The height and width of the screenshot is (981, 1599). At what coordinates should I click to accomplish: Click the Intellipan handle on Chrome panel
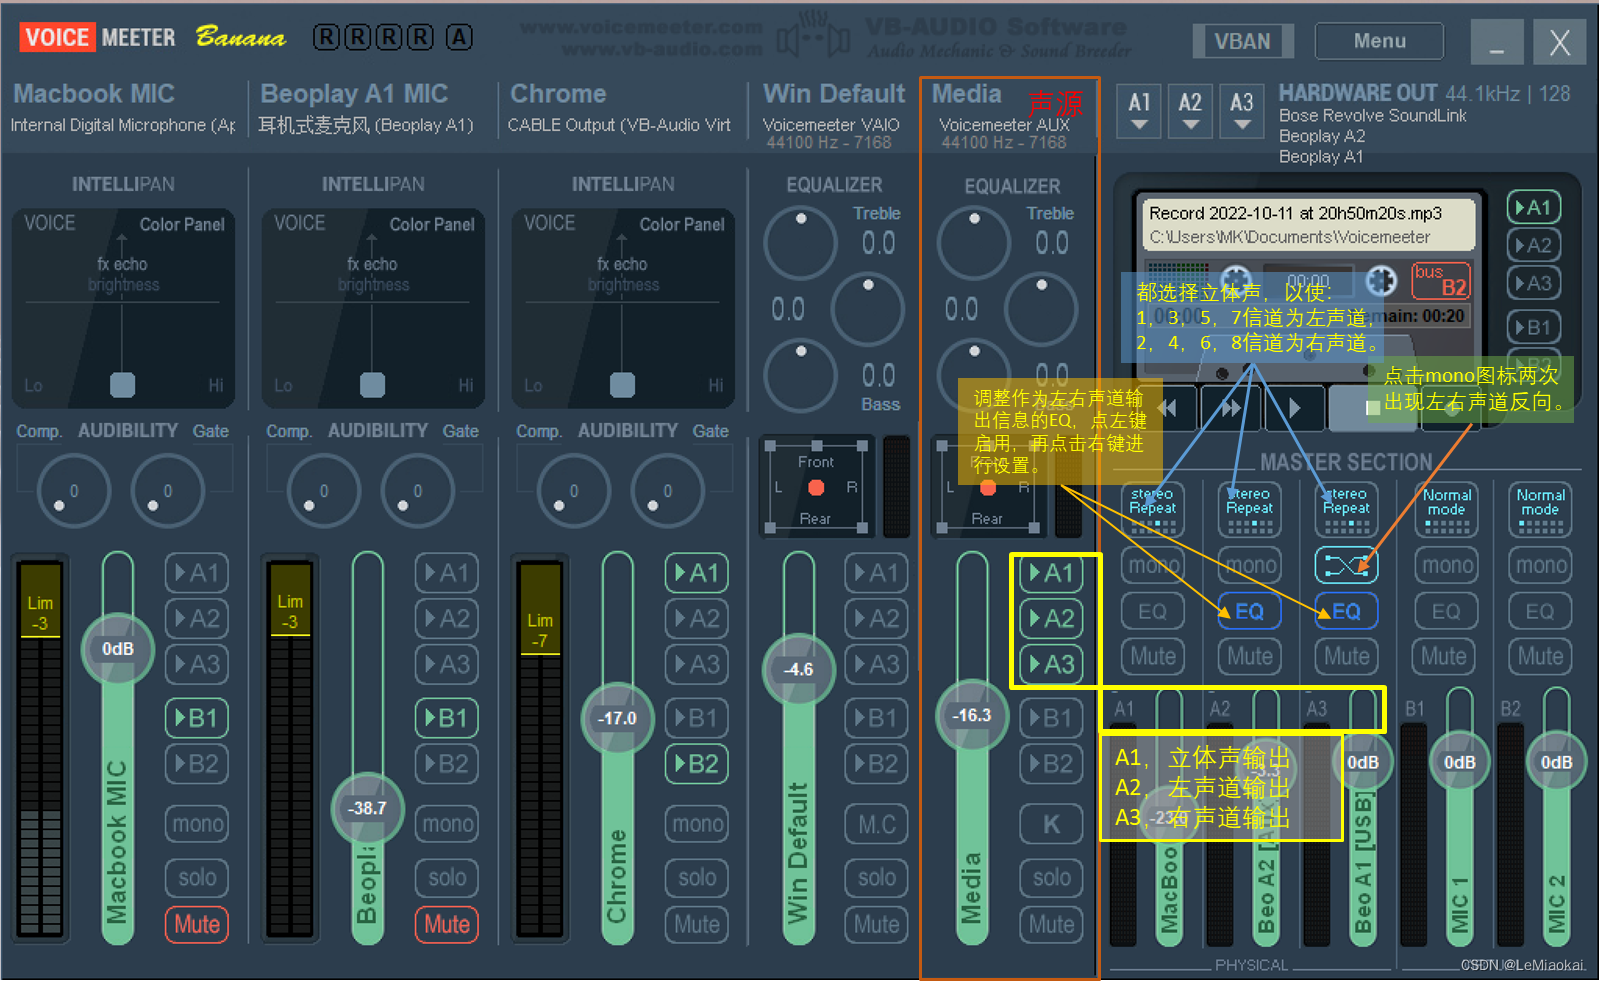pos(622,384)
